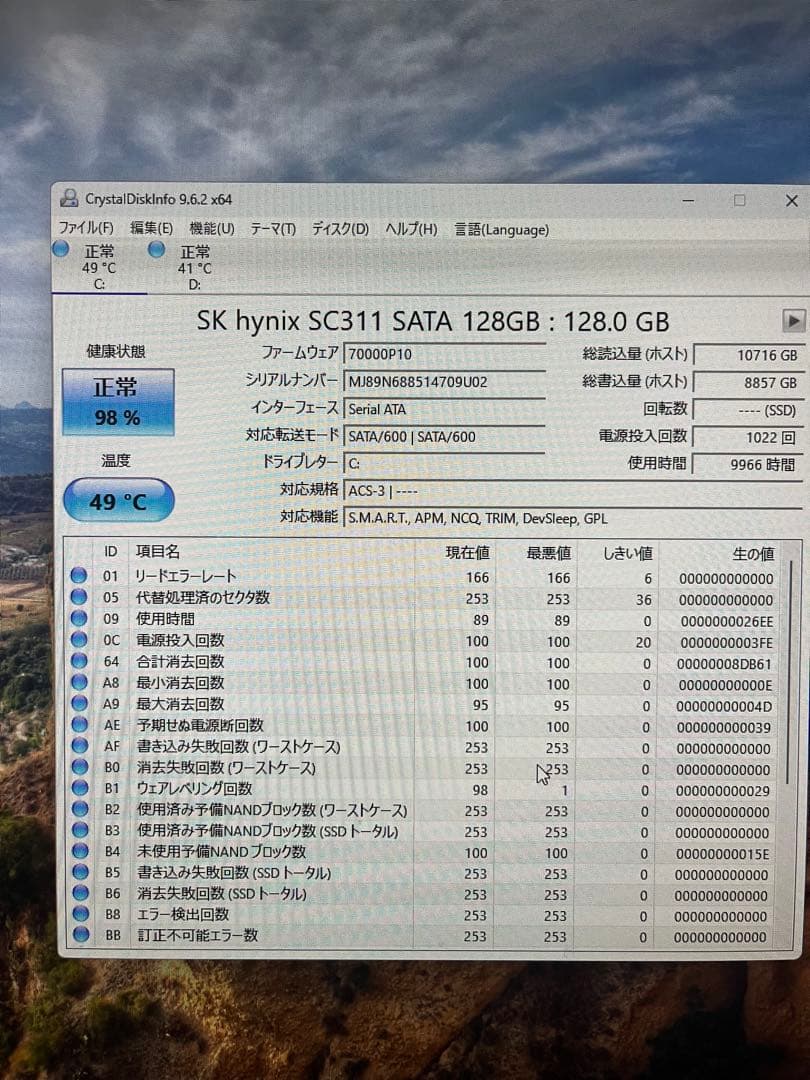
Task: Click the 正常 98% health status button
Action: [x=120, y=402]
